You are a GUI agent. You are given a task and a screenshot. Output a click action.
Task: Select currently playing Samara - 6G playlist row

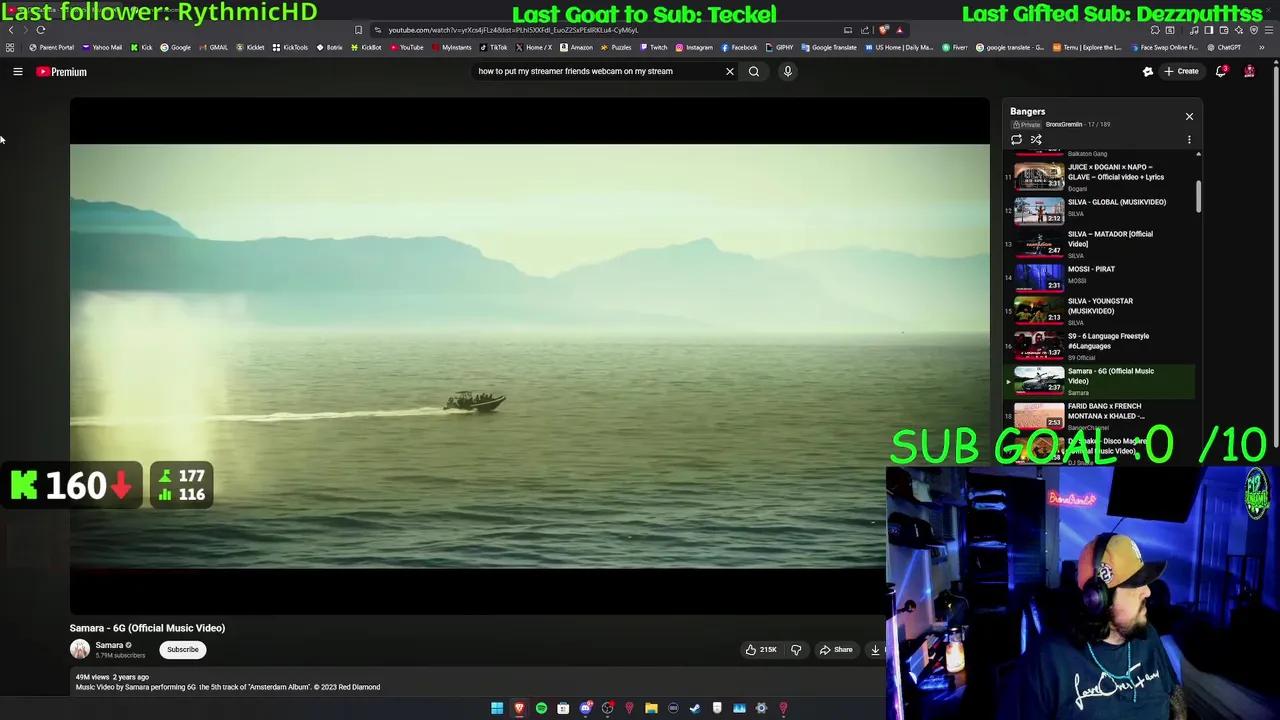pos(1100,380)
